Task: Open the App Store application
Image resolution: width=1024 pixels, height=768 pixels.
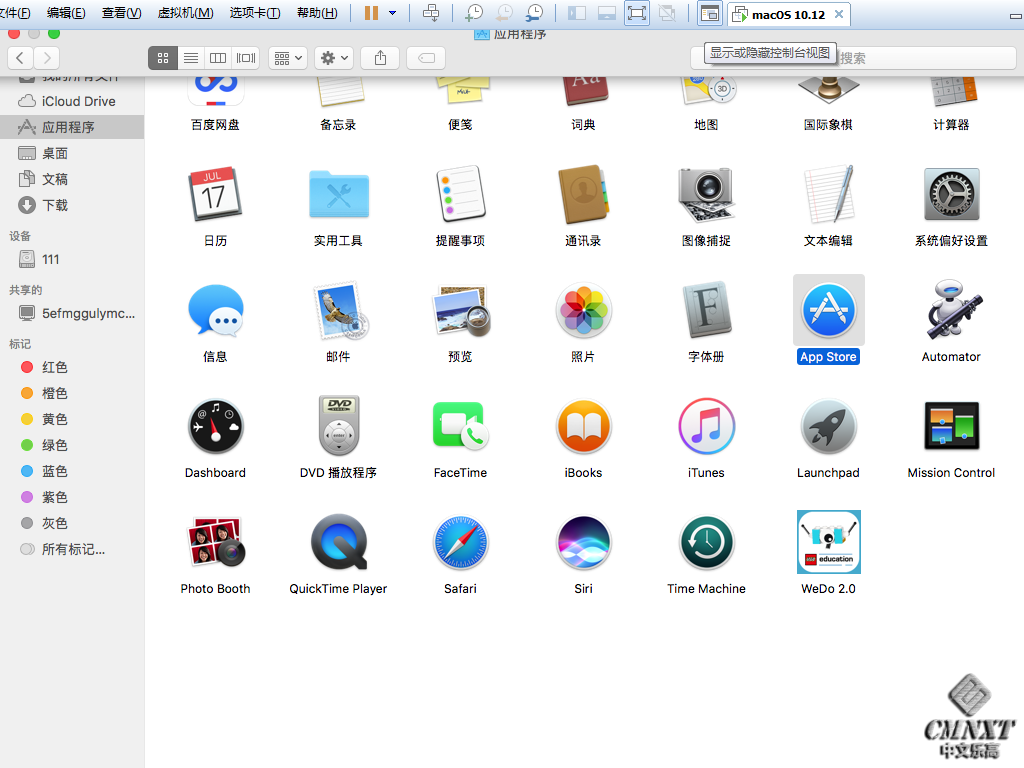Action: coord(828,312)
